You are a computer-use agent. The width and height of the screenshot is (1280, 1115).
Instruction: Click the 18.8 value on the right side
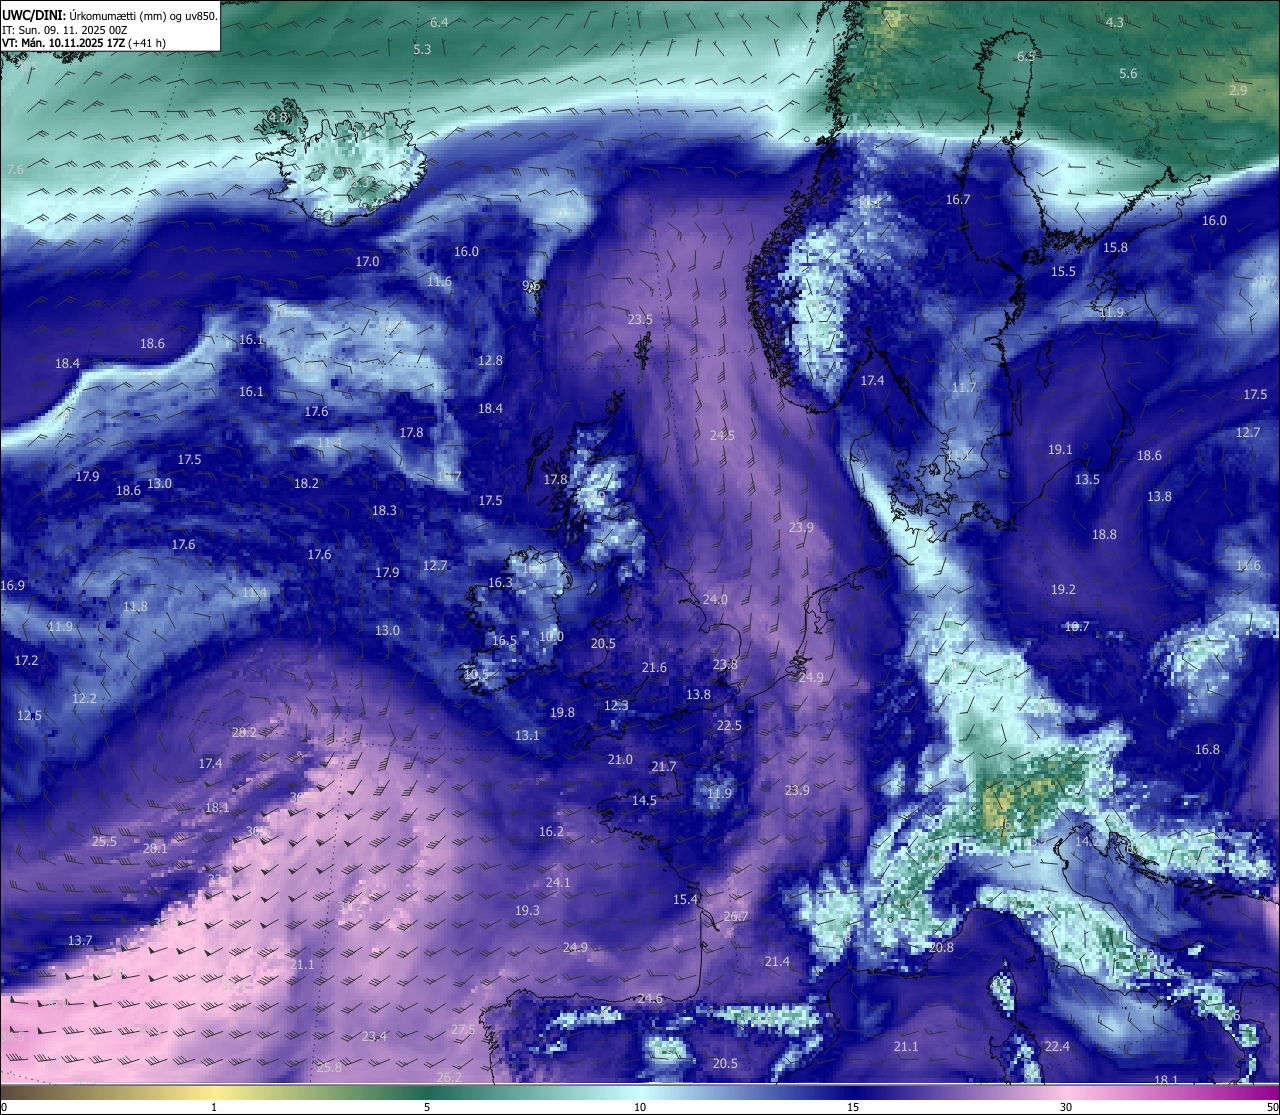[1104, 534]
